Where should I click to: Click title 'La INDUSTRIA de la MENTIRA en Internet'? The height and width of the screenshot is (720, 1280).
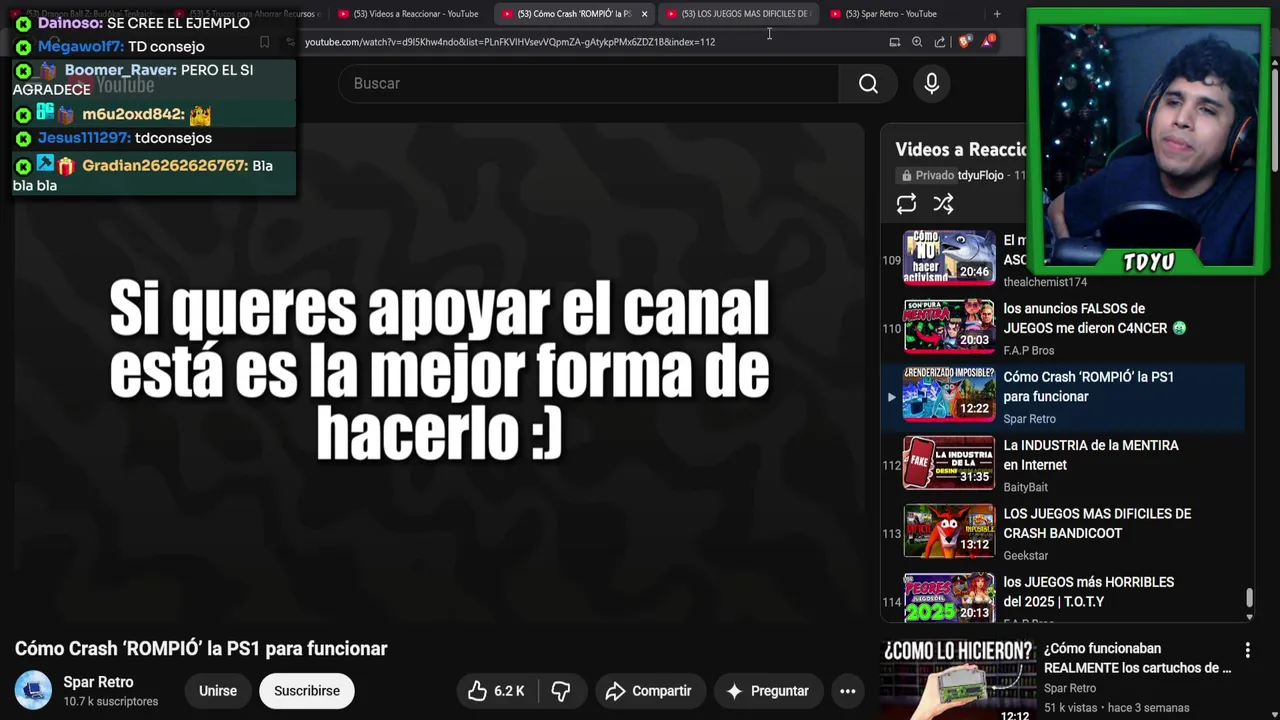click(1091, 455)
